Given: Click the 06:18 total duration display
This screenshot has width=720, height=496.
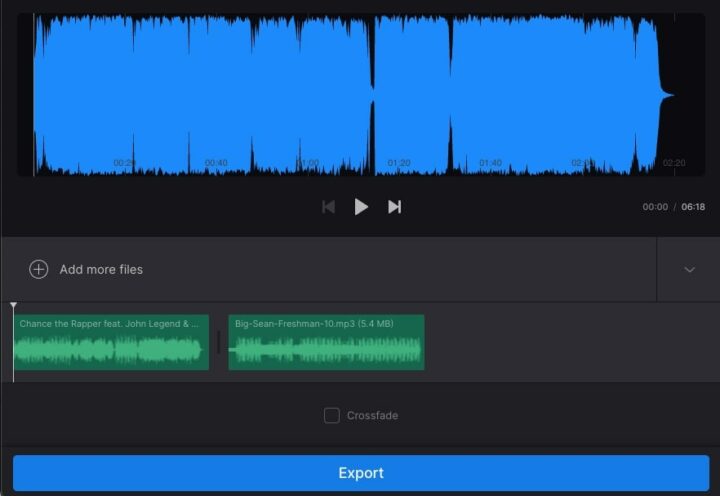Looking at the screenshot, I should (693, 207).
